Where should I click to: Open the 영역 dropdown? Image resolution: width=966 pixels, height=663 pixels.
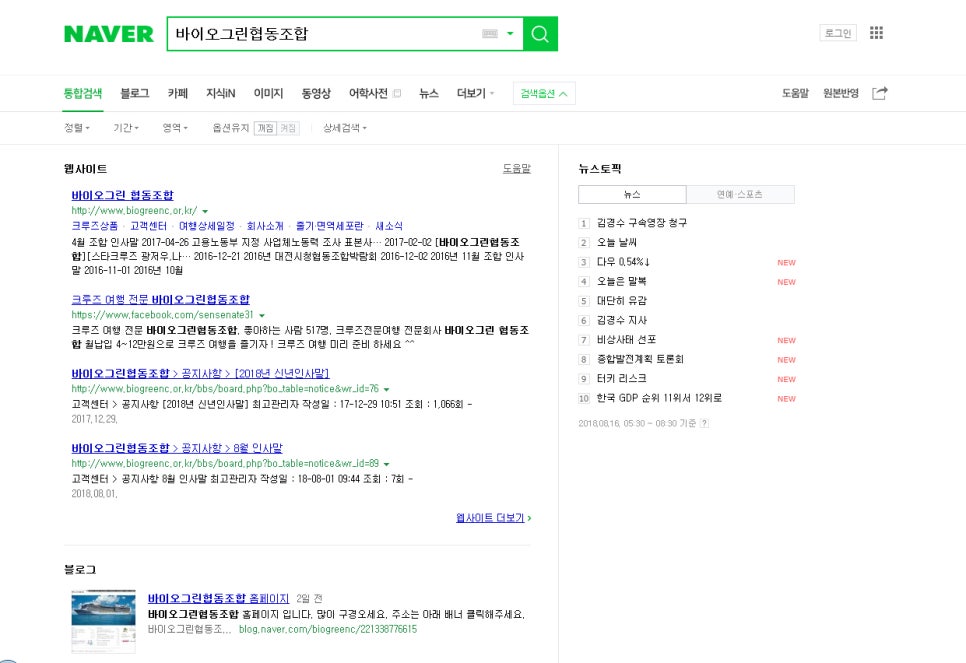click(174, 128)
